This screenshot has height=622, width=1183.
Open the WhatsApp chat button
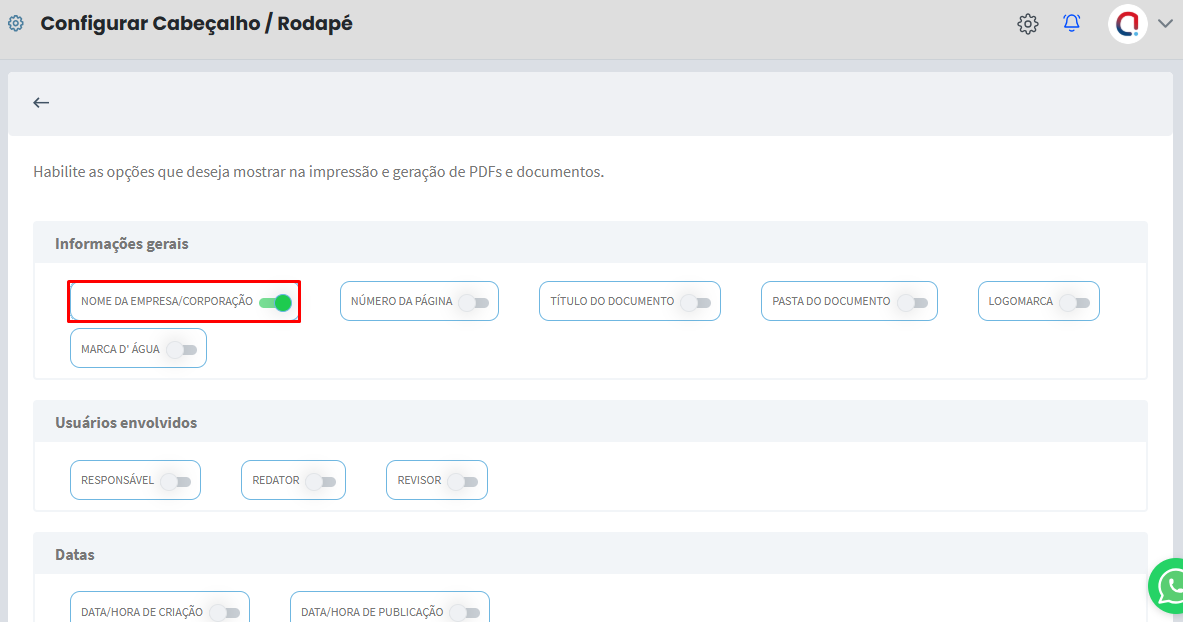tap(1168, 586)
